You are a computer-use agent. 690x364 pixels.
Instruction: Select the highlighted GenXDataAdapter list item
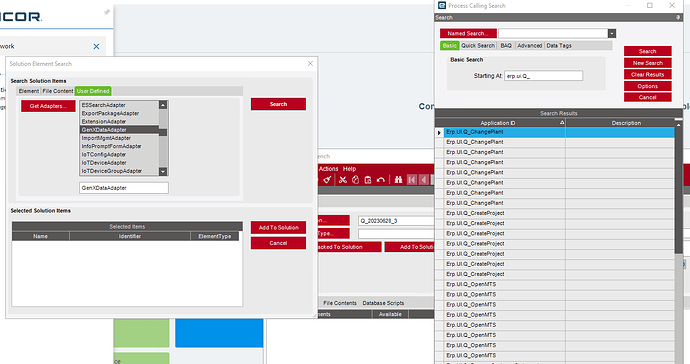tap(119, 130)
